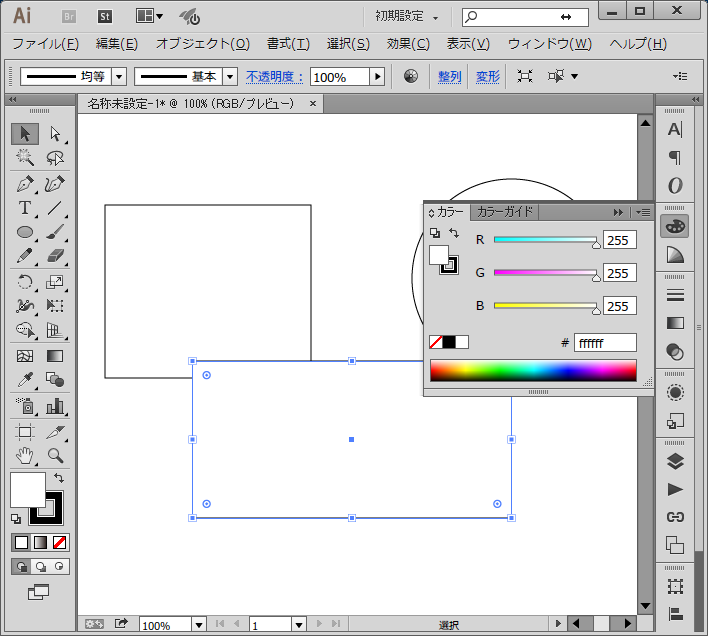Select the Rotate tool

pyautogui.click(x=25, y=282)
